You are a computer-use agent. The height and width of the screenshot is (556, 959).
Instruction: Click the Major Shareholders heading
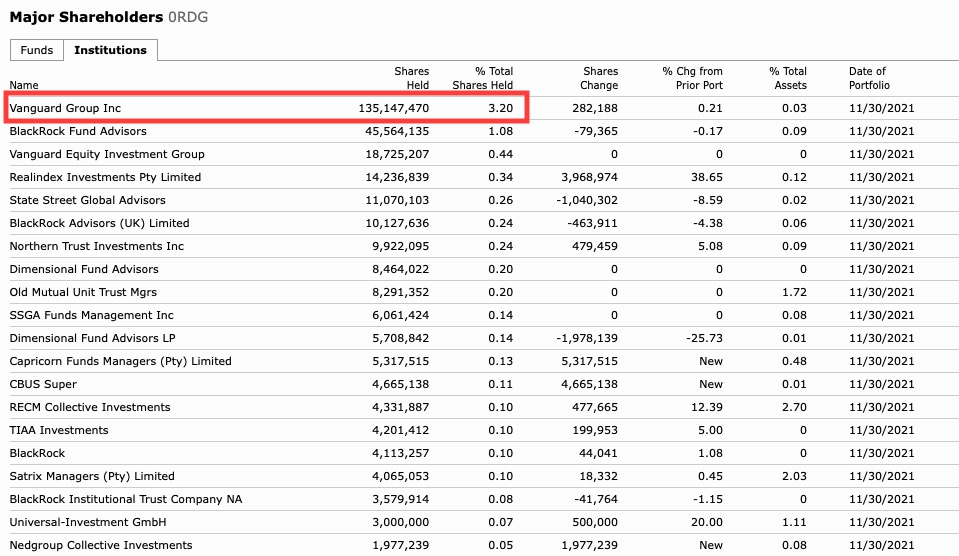pyautogui.click(x=86, y=17)
